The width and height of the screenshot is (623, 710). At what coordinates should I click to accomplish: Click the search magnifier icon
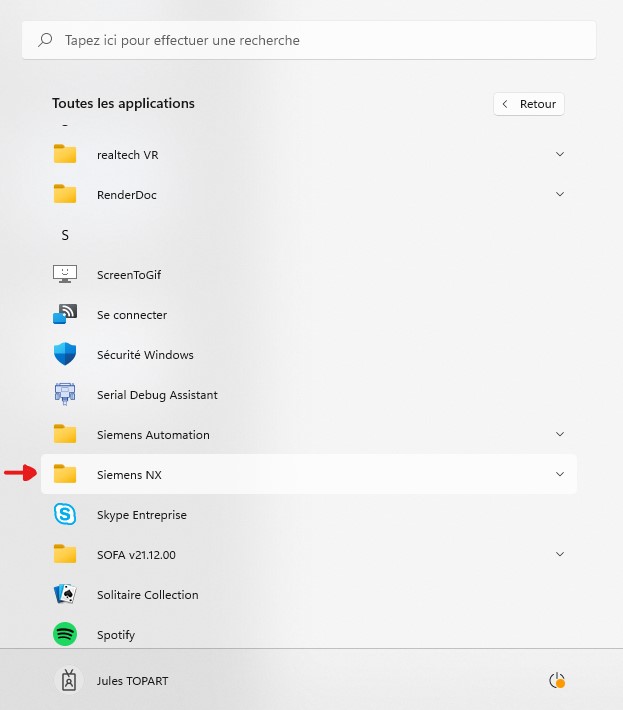(45, 40)
